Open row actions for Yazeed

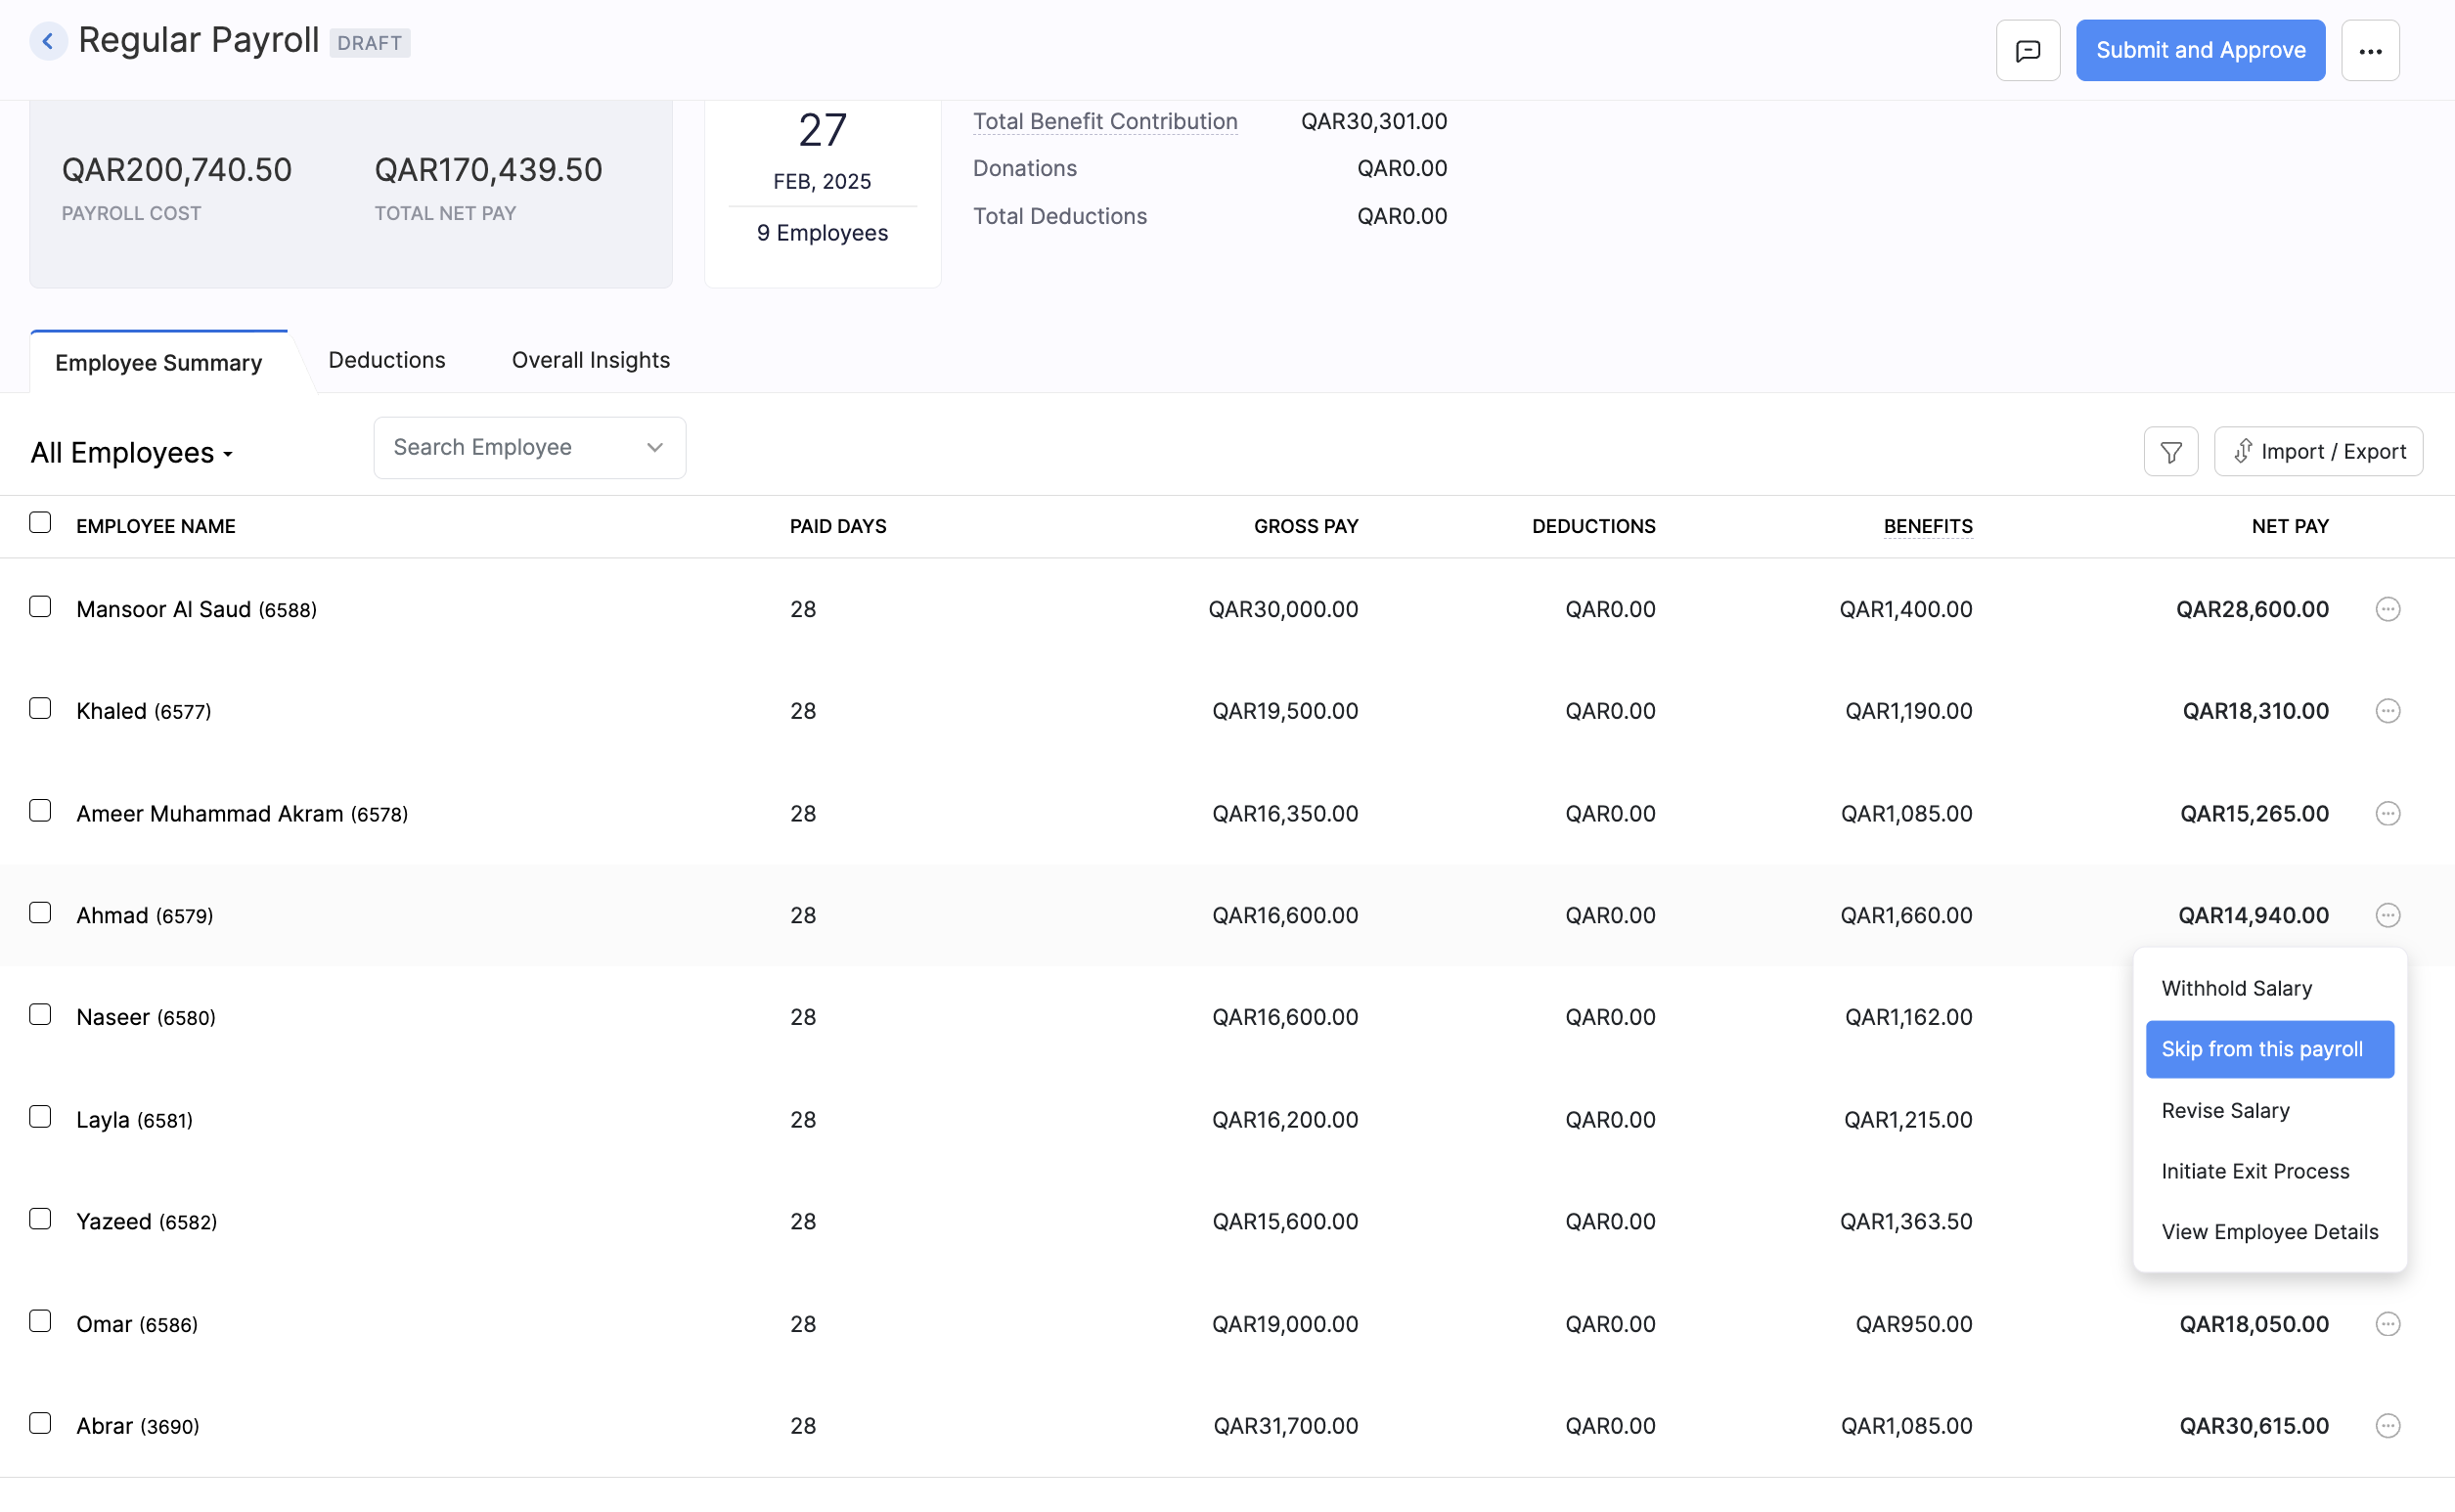(x=2388, y=1220)
